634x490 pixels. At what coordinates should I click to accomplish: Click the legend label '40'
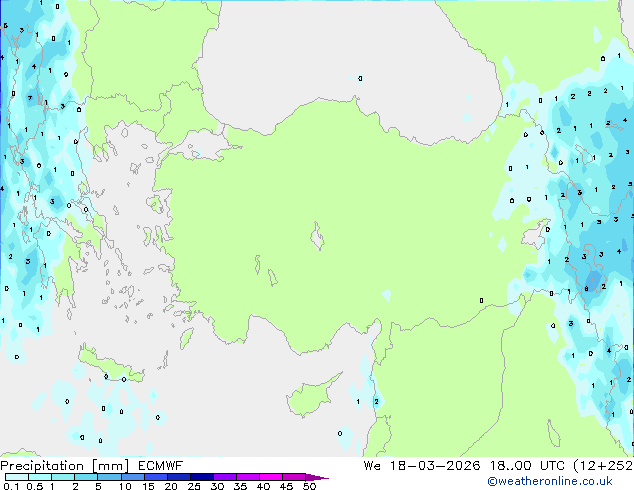click(x=263, y=486)
